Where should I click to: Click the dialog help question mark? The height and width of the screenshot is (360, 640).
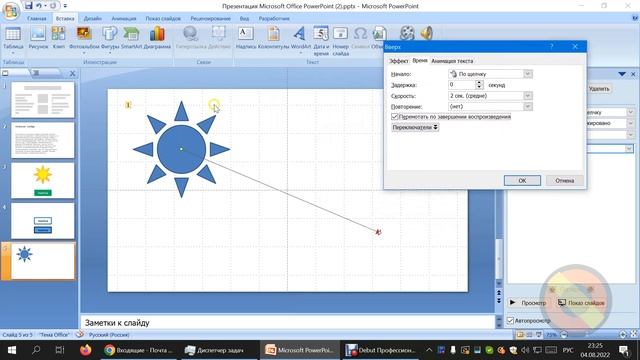pyautogui.click(x=551, y=47)
